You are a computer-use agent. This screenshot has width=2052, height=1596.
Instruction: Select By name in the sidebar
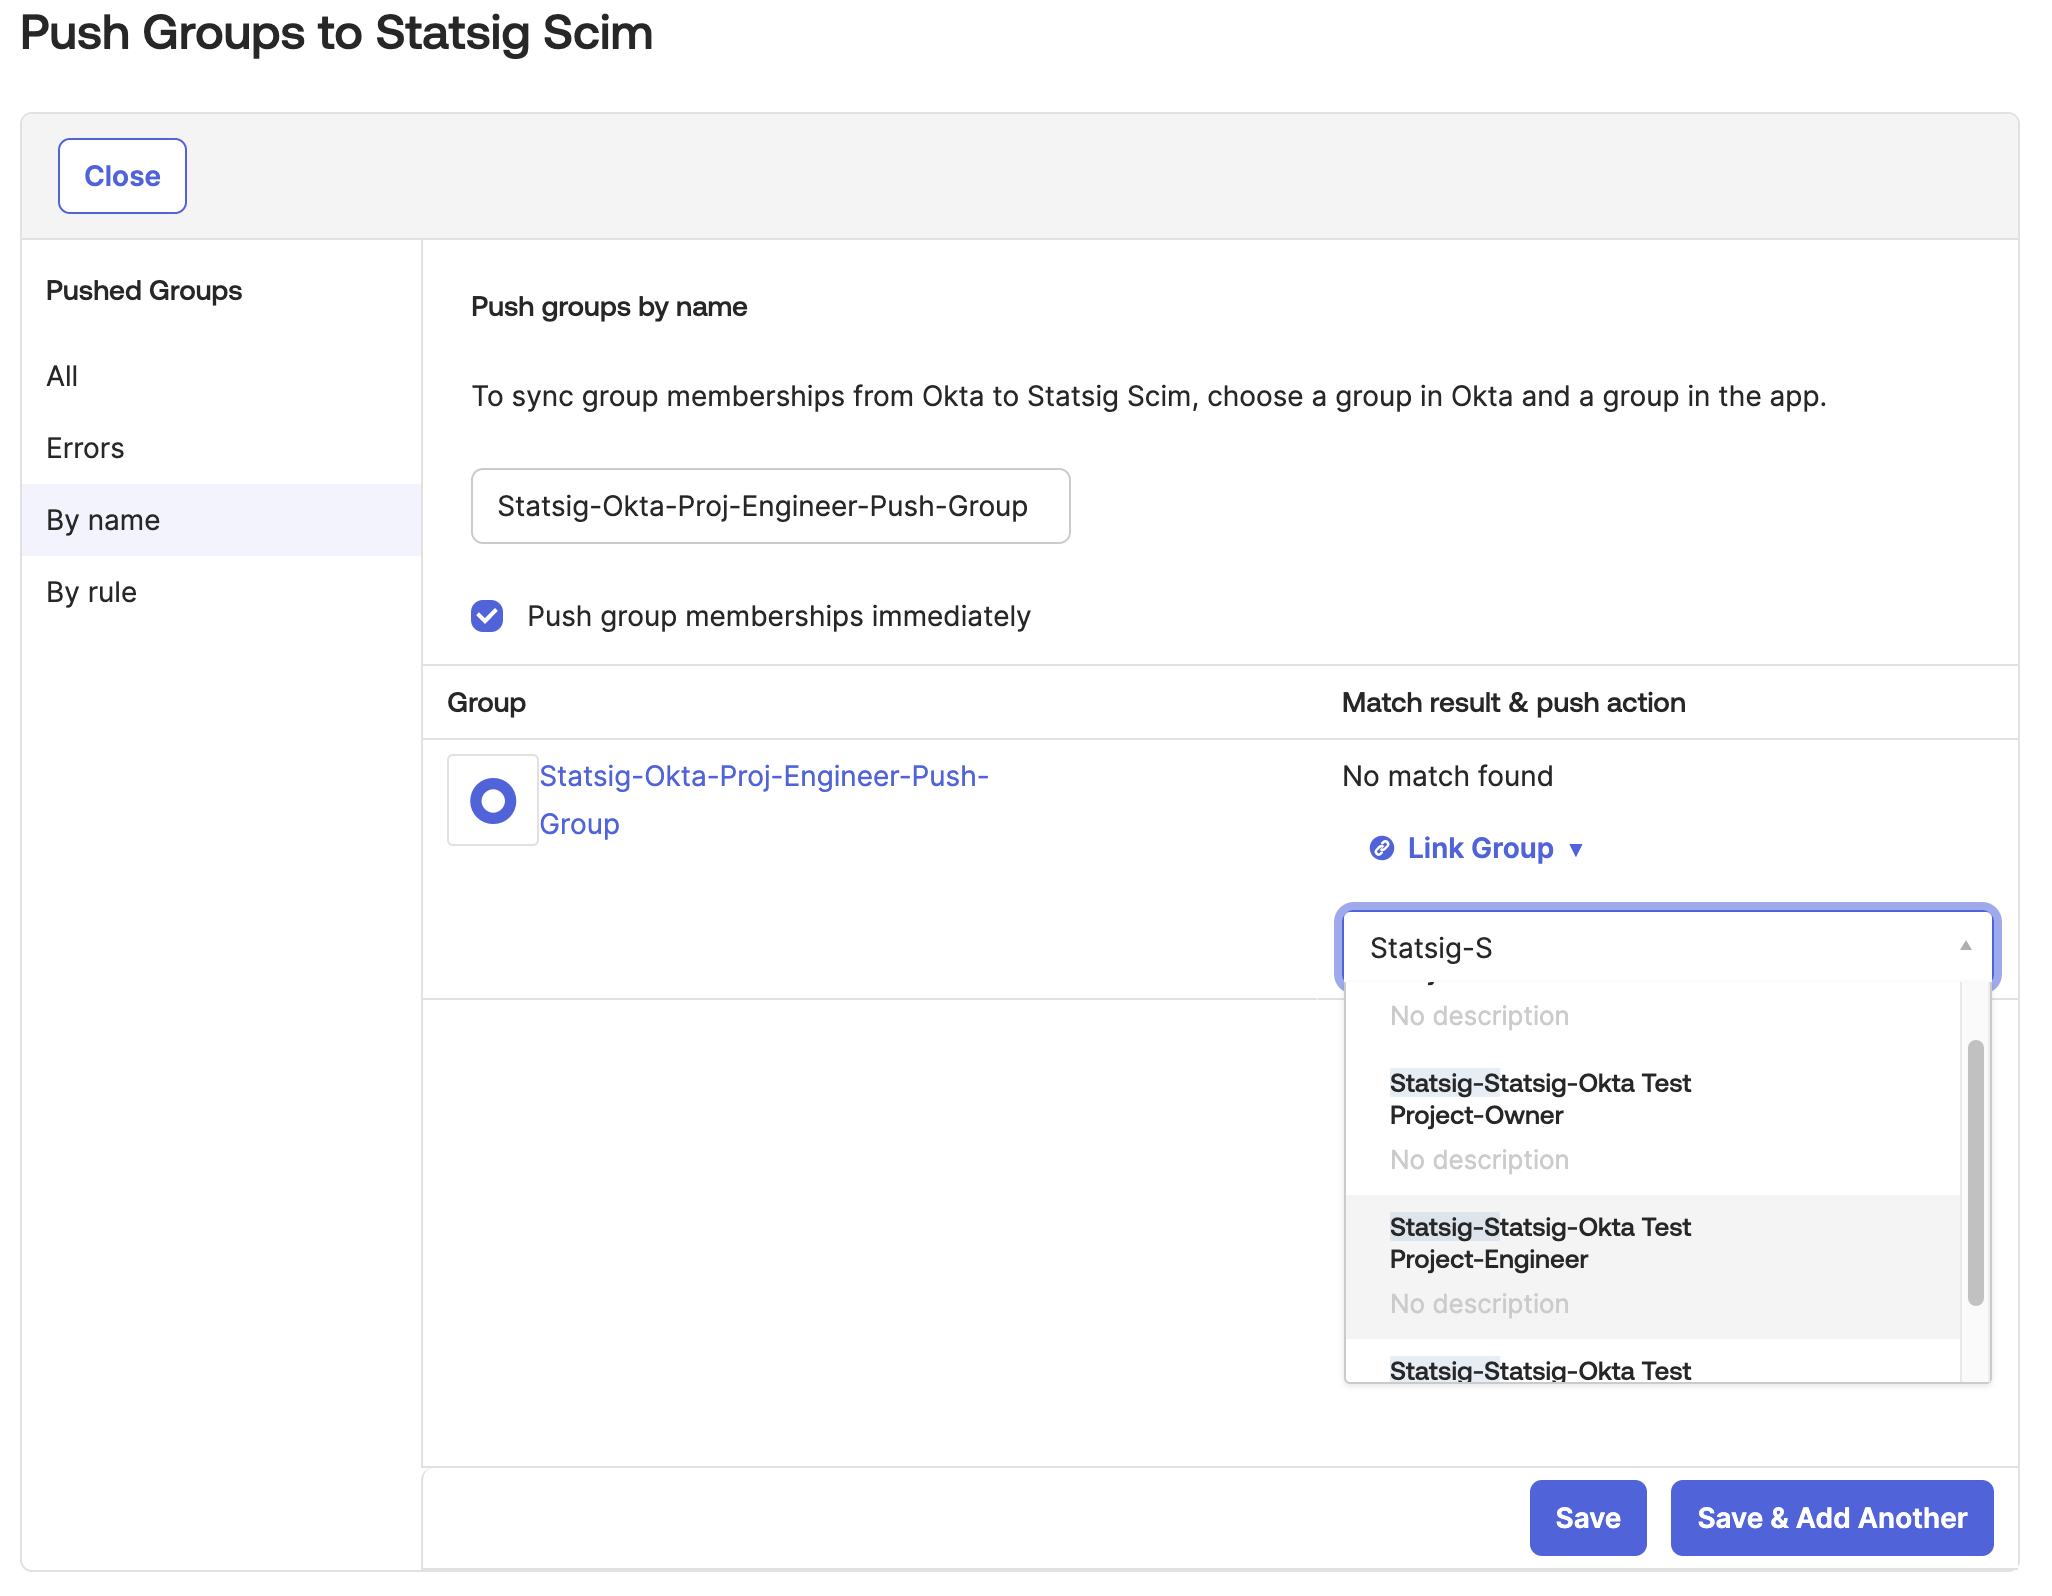(102, 519)
